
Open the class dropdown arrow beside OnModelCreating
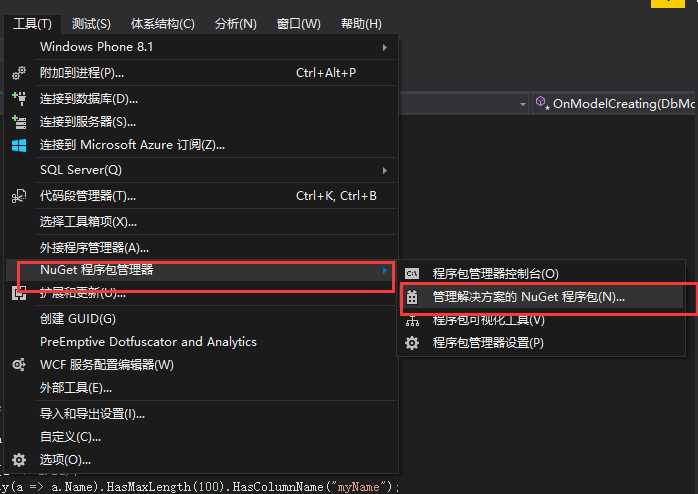coord(523,104)
